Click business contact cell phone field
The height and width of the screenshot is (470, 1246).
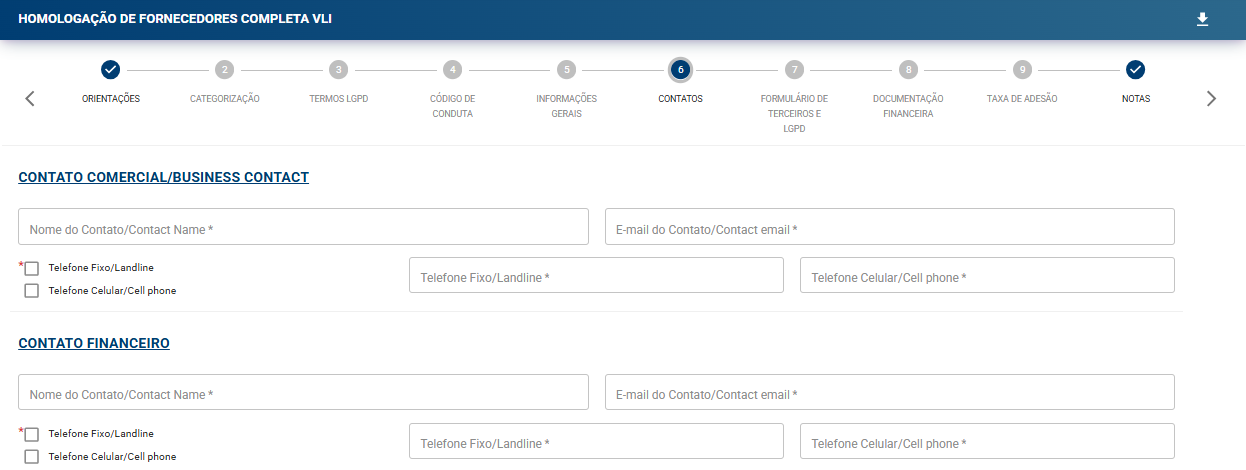pos(987,275)
